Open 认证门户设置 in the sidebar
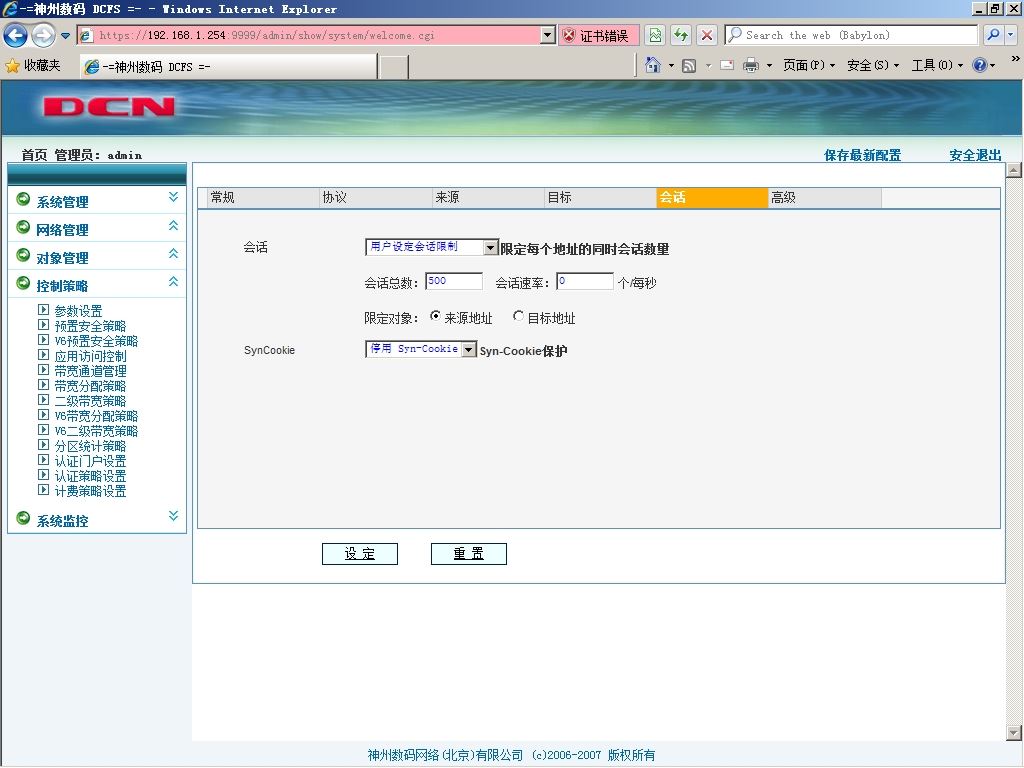Screen dimensions: 1024x768 click(90, 461)
